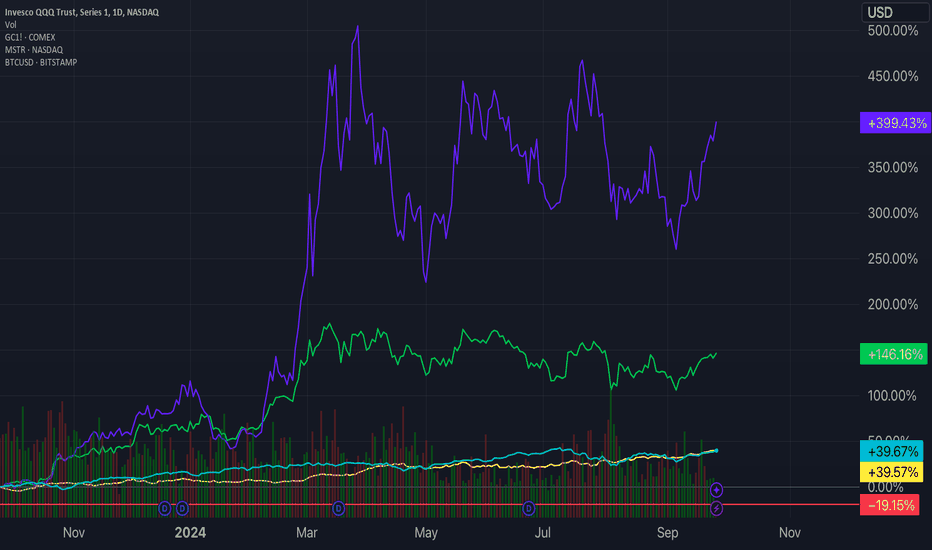This screenshot has width=932, height=550.
Task: Click the 2024 label on time axis
Action: [x=190, y=532]
